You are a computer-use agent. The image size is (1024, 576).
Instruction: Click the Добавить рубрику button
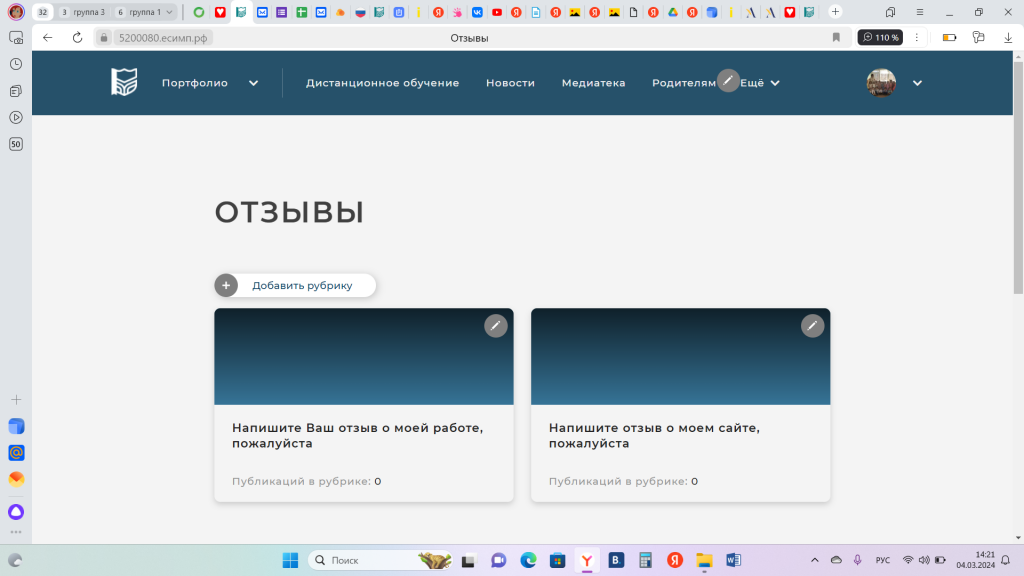[302, 286]
